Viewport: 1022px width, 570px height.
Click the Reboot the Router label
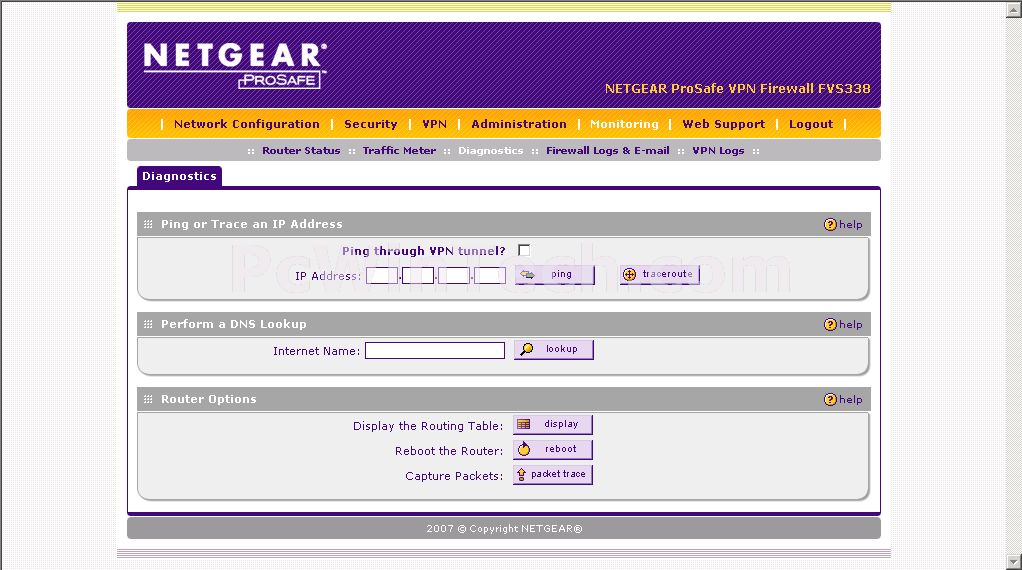click(x=448, y=451)
